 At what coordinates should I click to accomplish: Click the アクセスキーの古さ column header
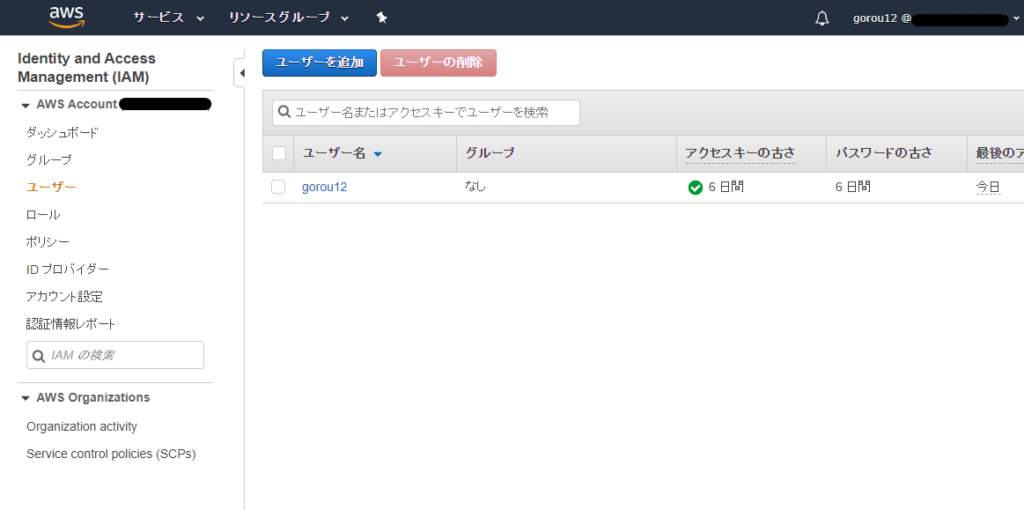pos(740,153)
